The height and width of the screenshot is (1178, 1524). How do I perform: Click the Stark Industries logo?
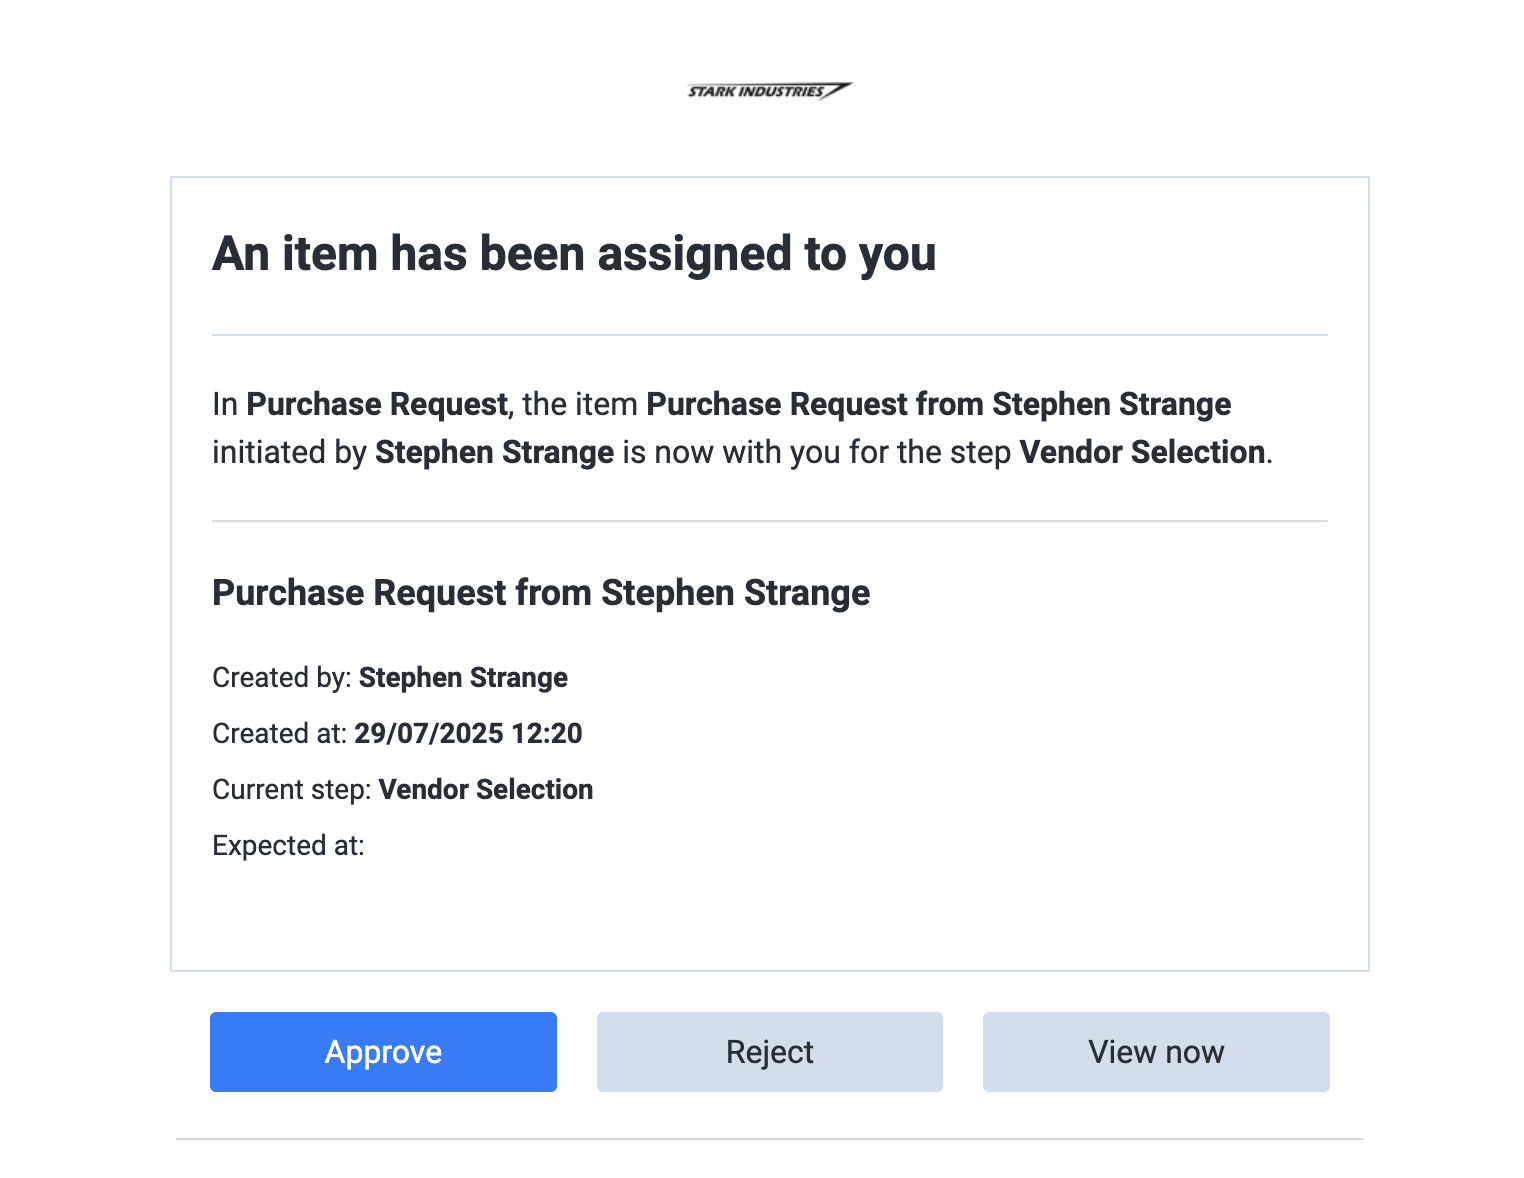(x=769, y=91)
